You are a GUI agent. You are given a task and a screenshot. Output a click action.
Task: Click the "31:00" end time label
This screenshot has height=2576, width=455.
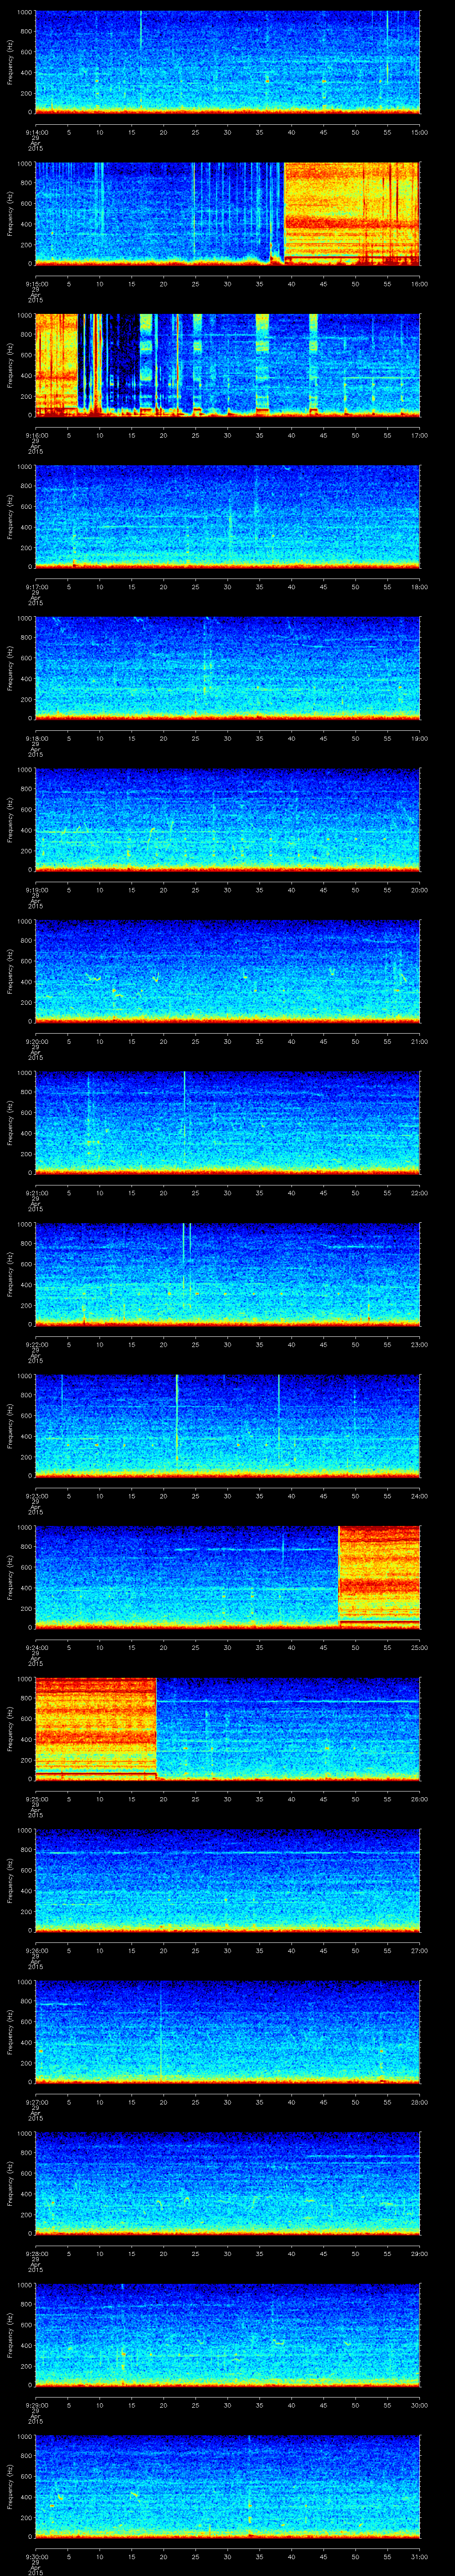click(x=420, y=2556)
